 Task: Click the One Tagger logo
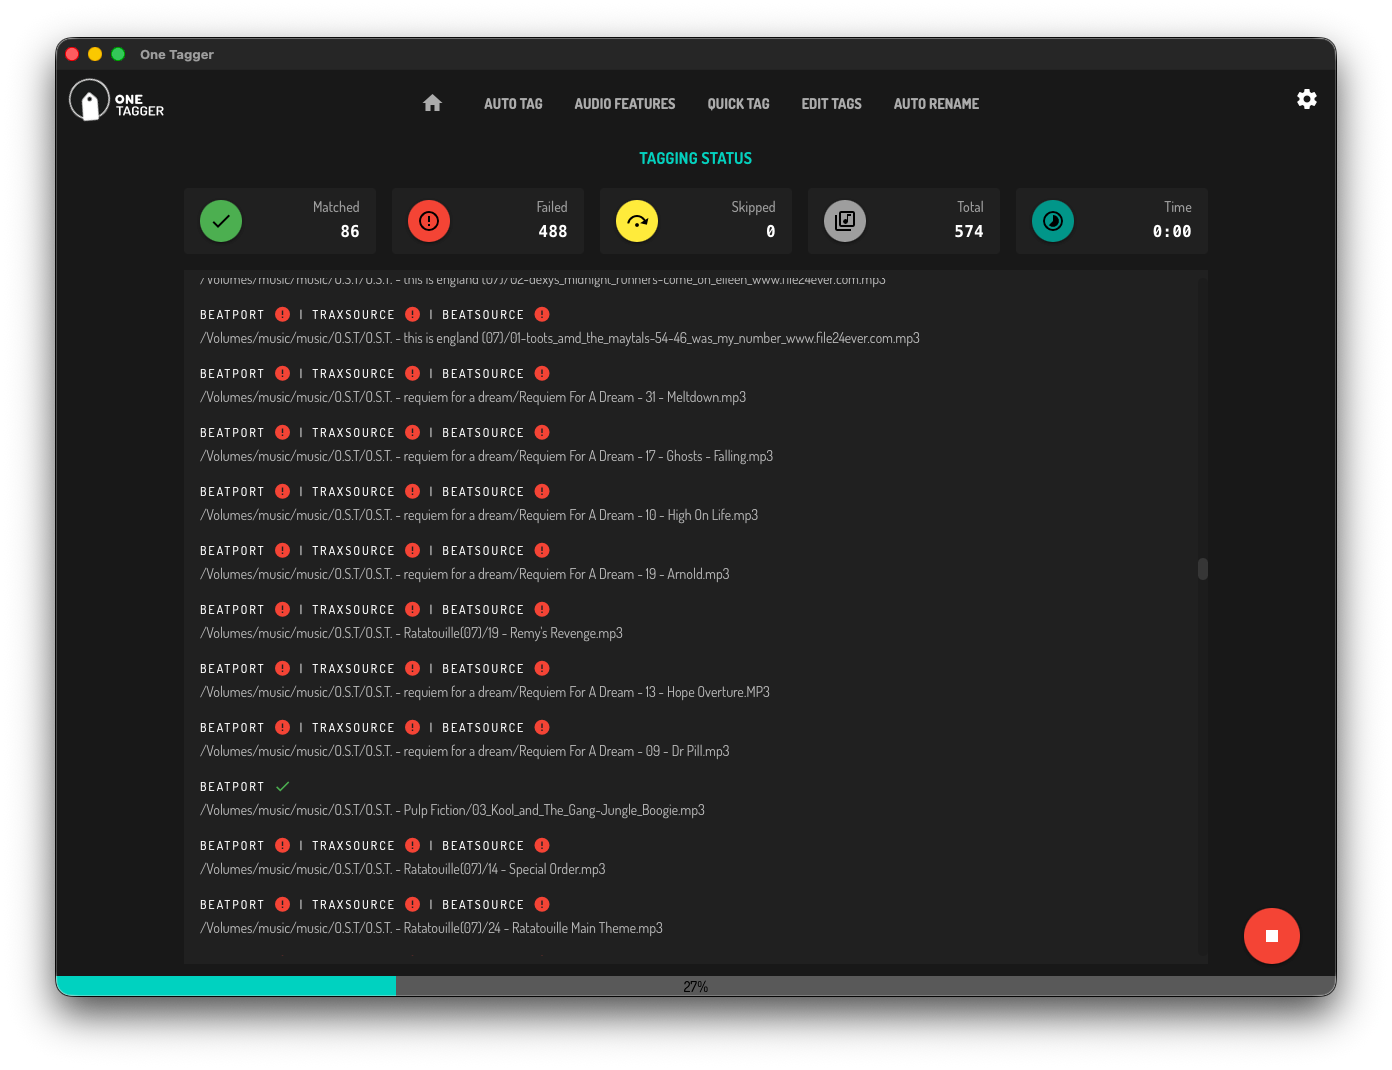tap(117, 101)
